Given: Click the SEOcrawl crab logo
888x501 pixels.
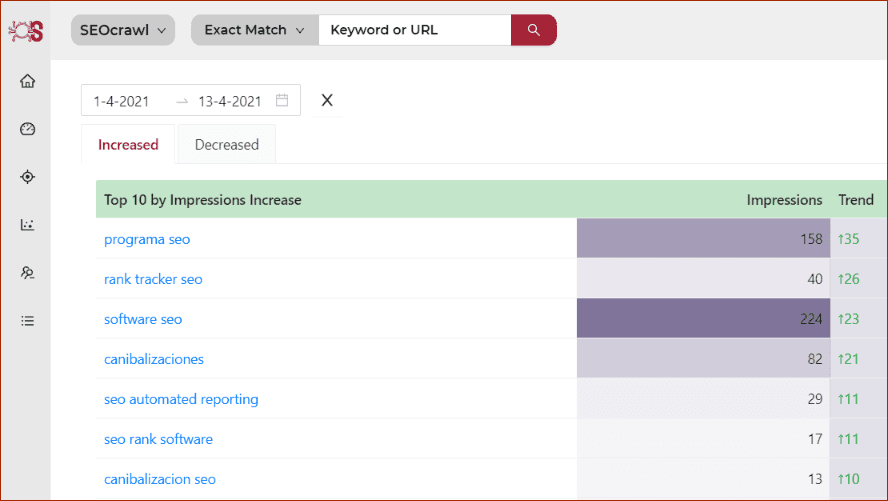Looking at the screenshot, I should (25, 31).
